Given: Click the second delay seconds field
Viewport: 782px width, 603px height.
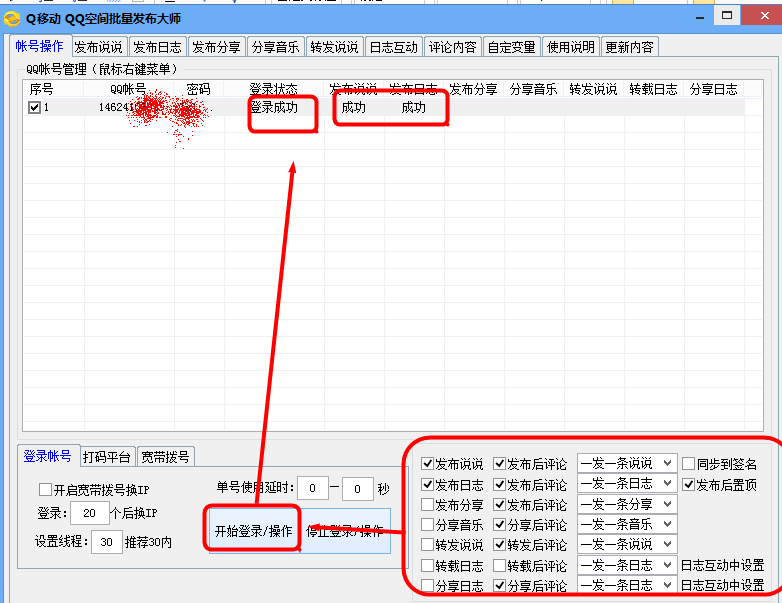Looking at the screenshot, I should tap(358, 488).
